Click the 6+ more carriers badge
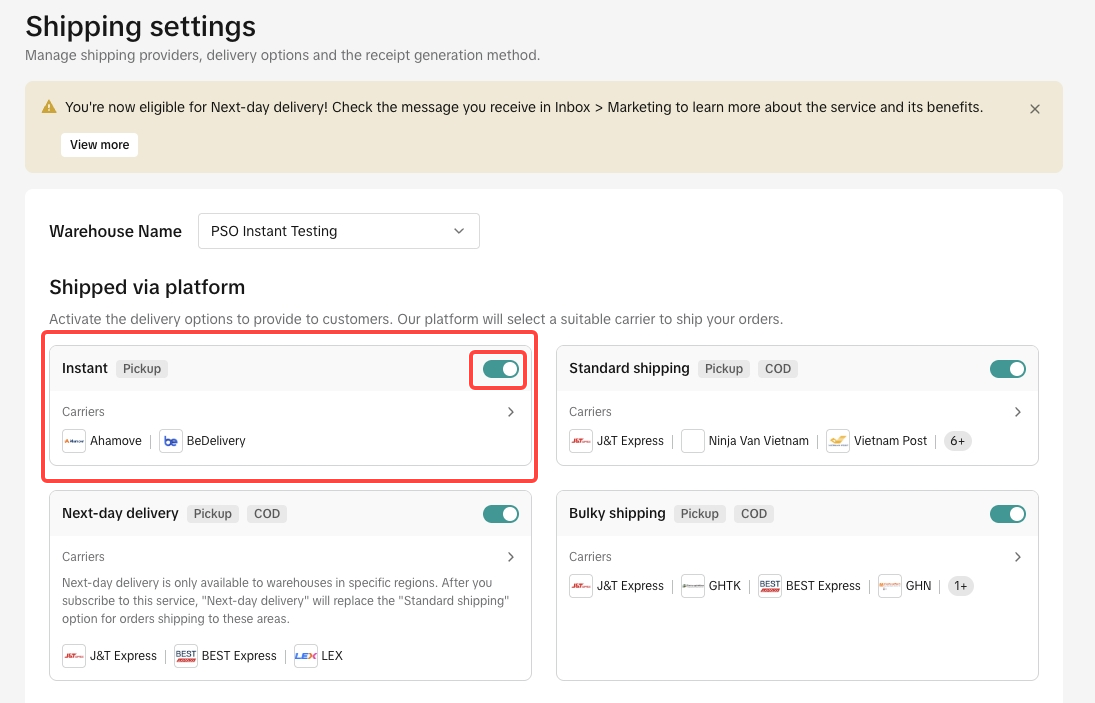 [957, 441]
